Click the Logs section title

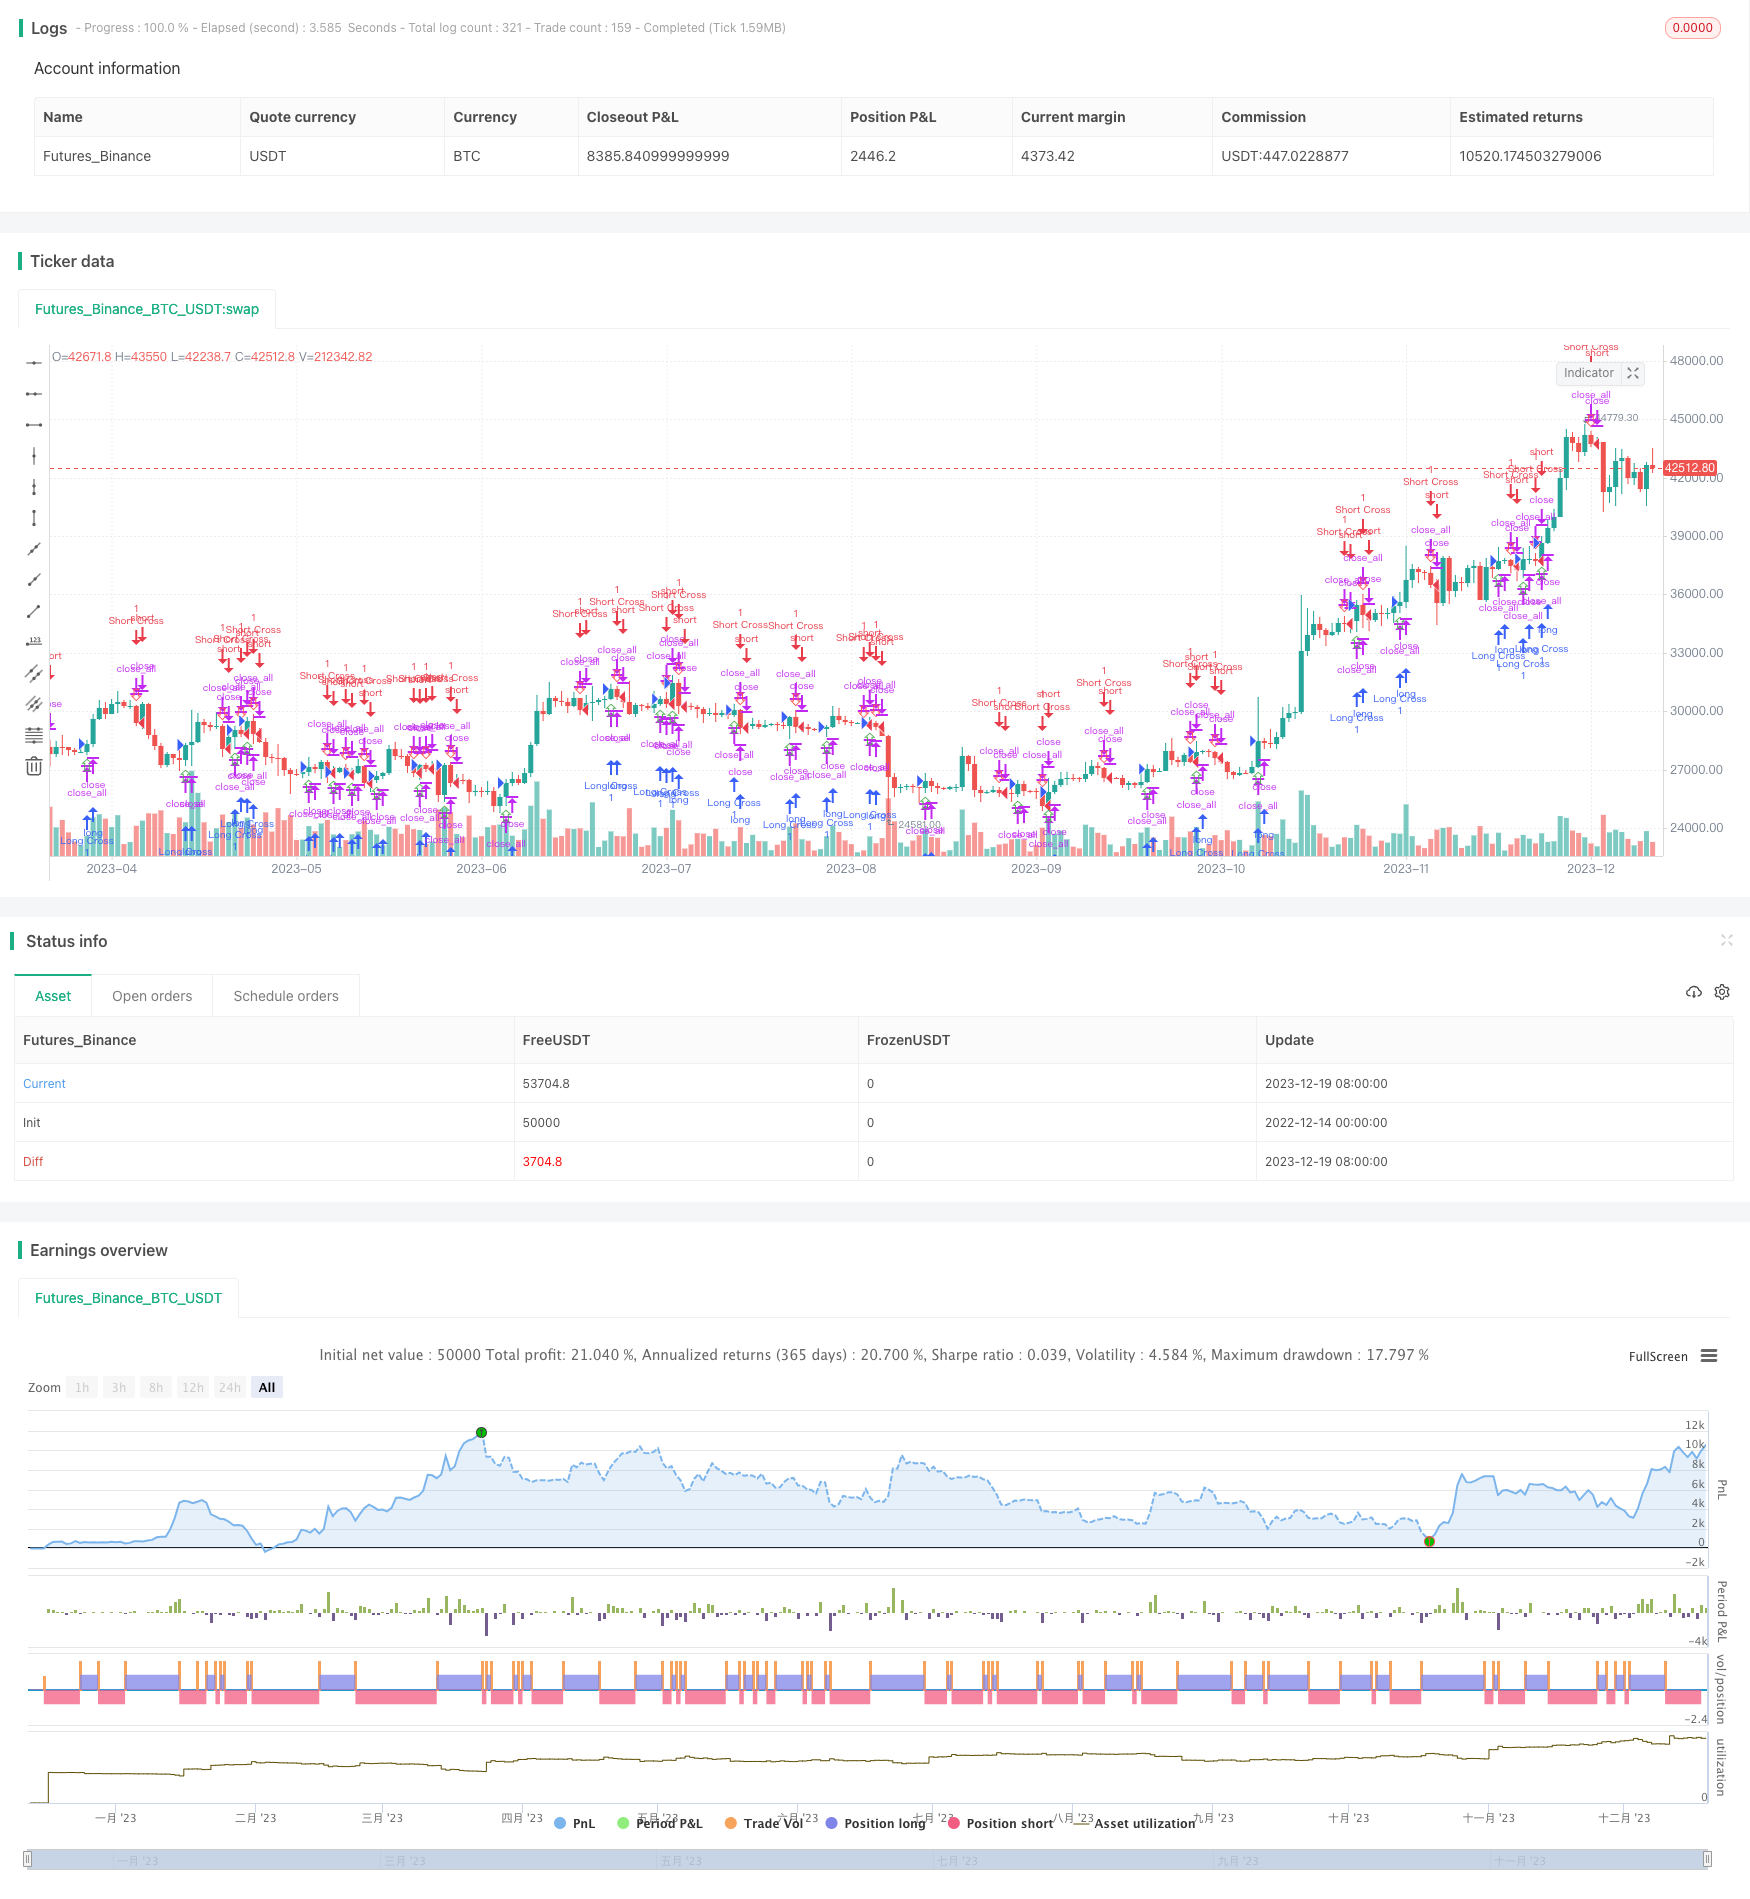click(x=49, y=28)
